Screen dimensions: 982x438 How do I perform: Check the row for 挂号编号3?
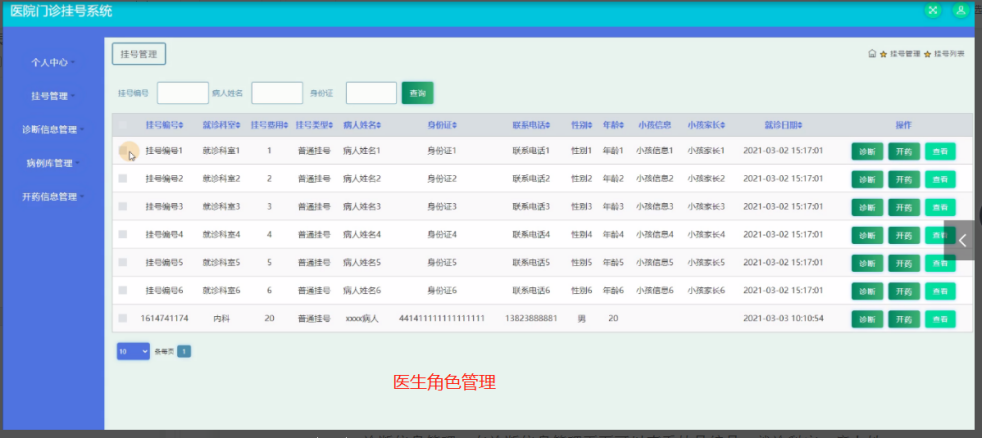coord(123,206)
